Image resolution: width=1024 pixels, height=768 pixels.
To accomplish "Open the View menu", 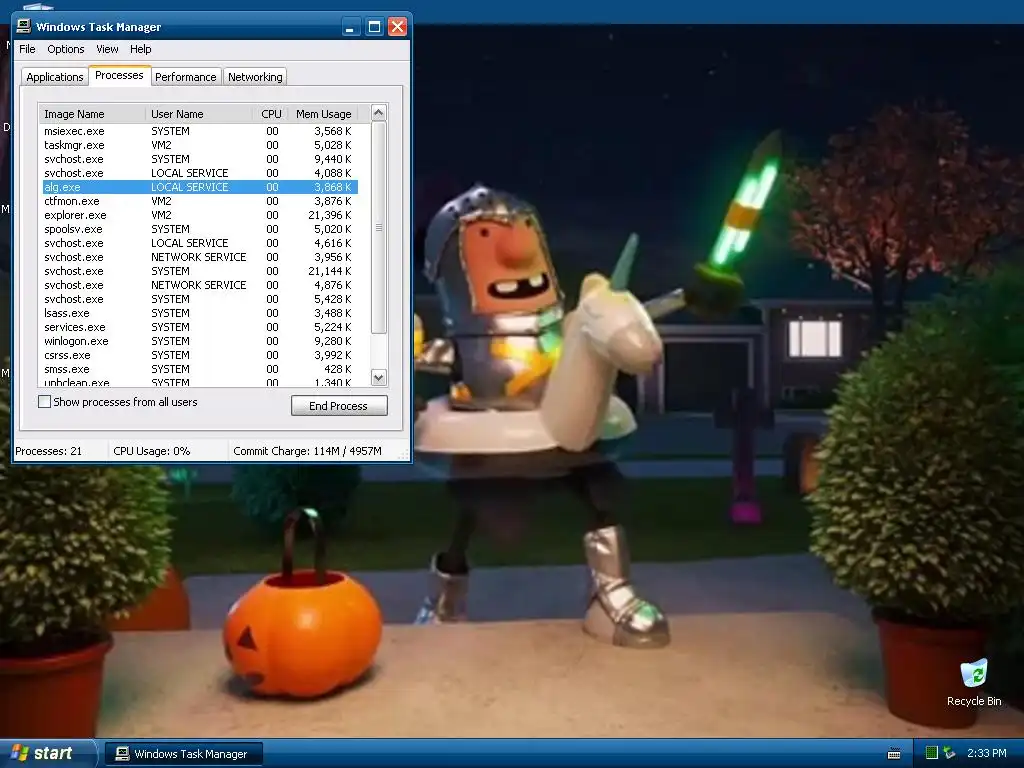I will [107, 49].
